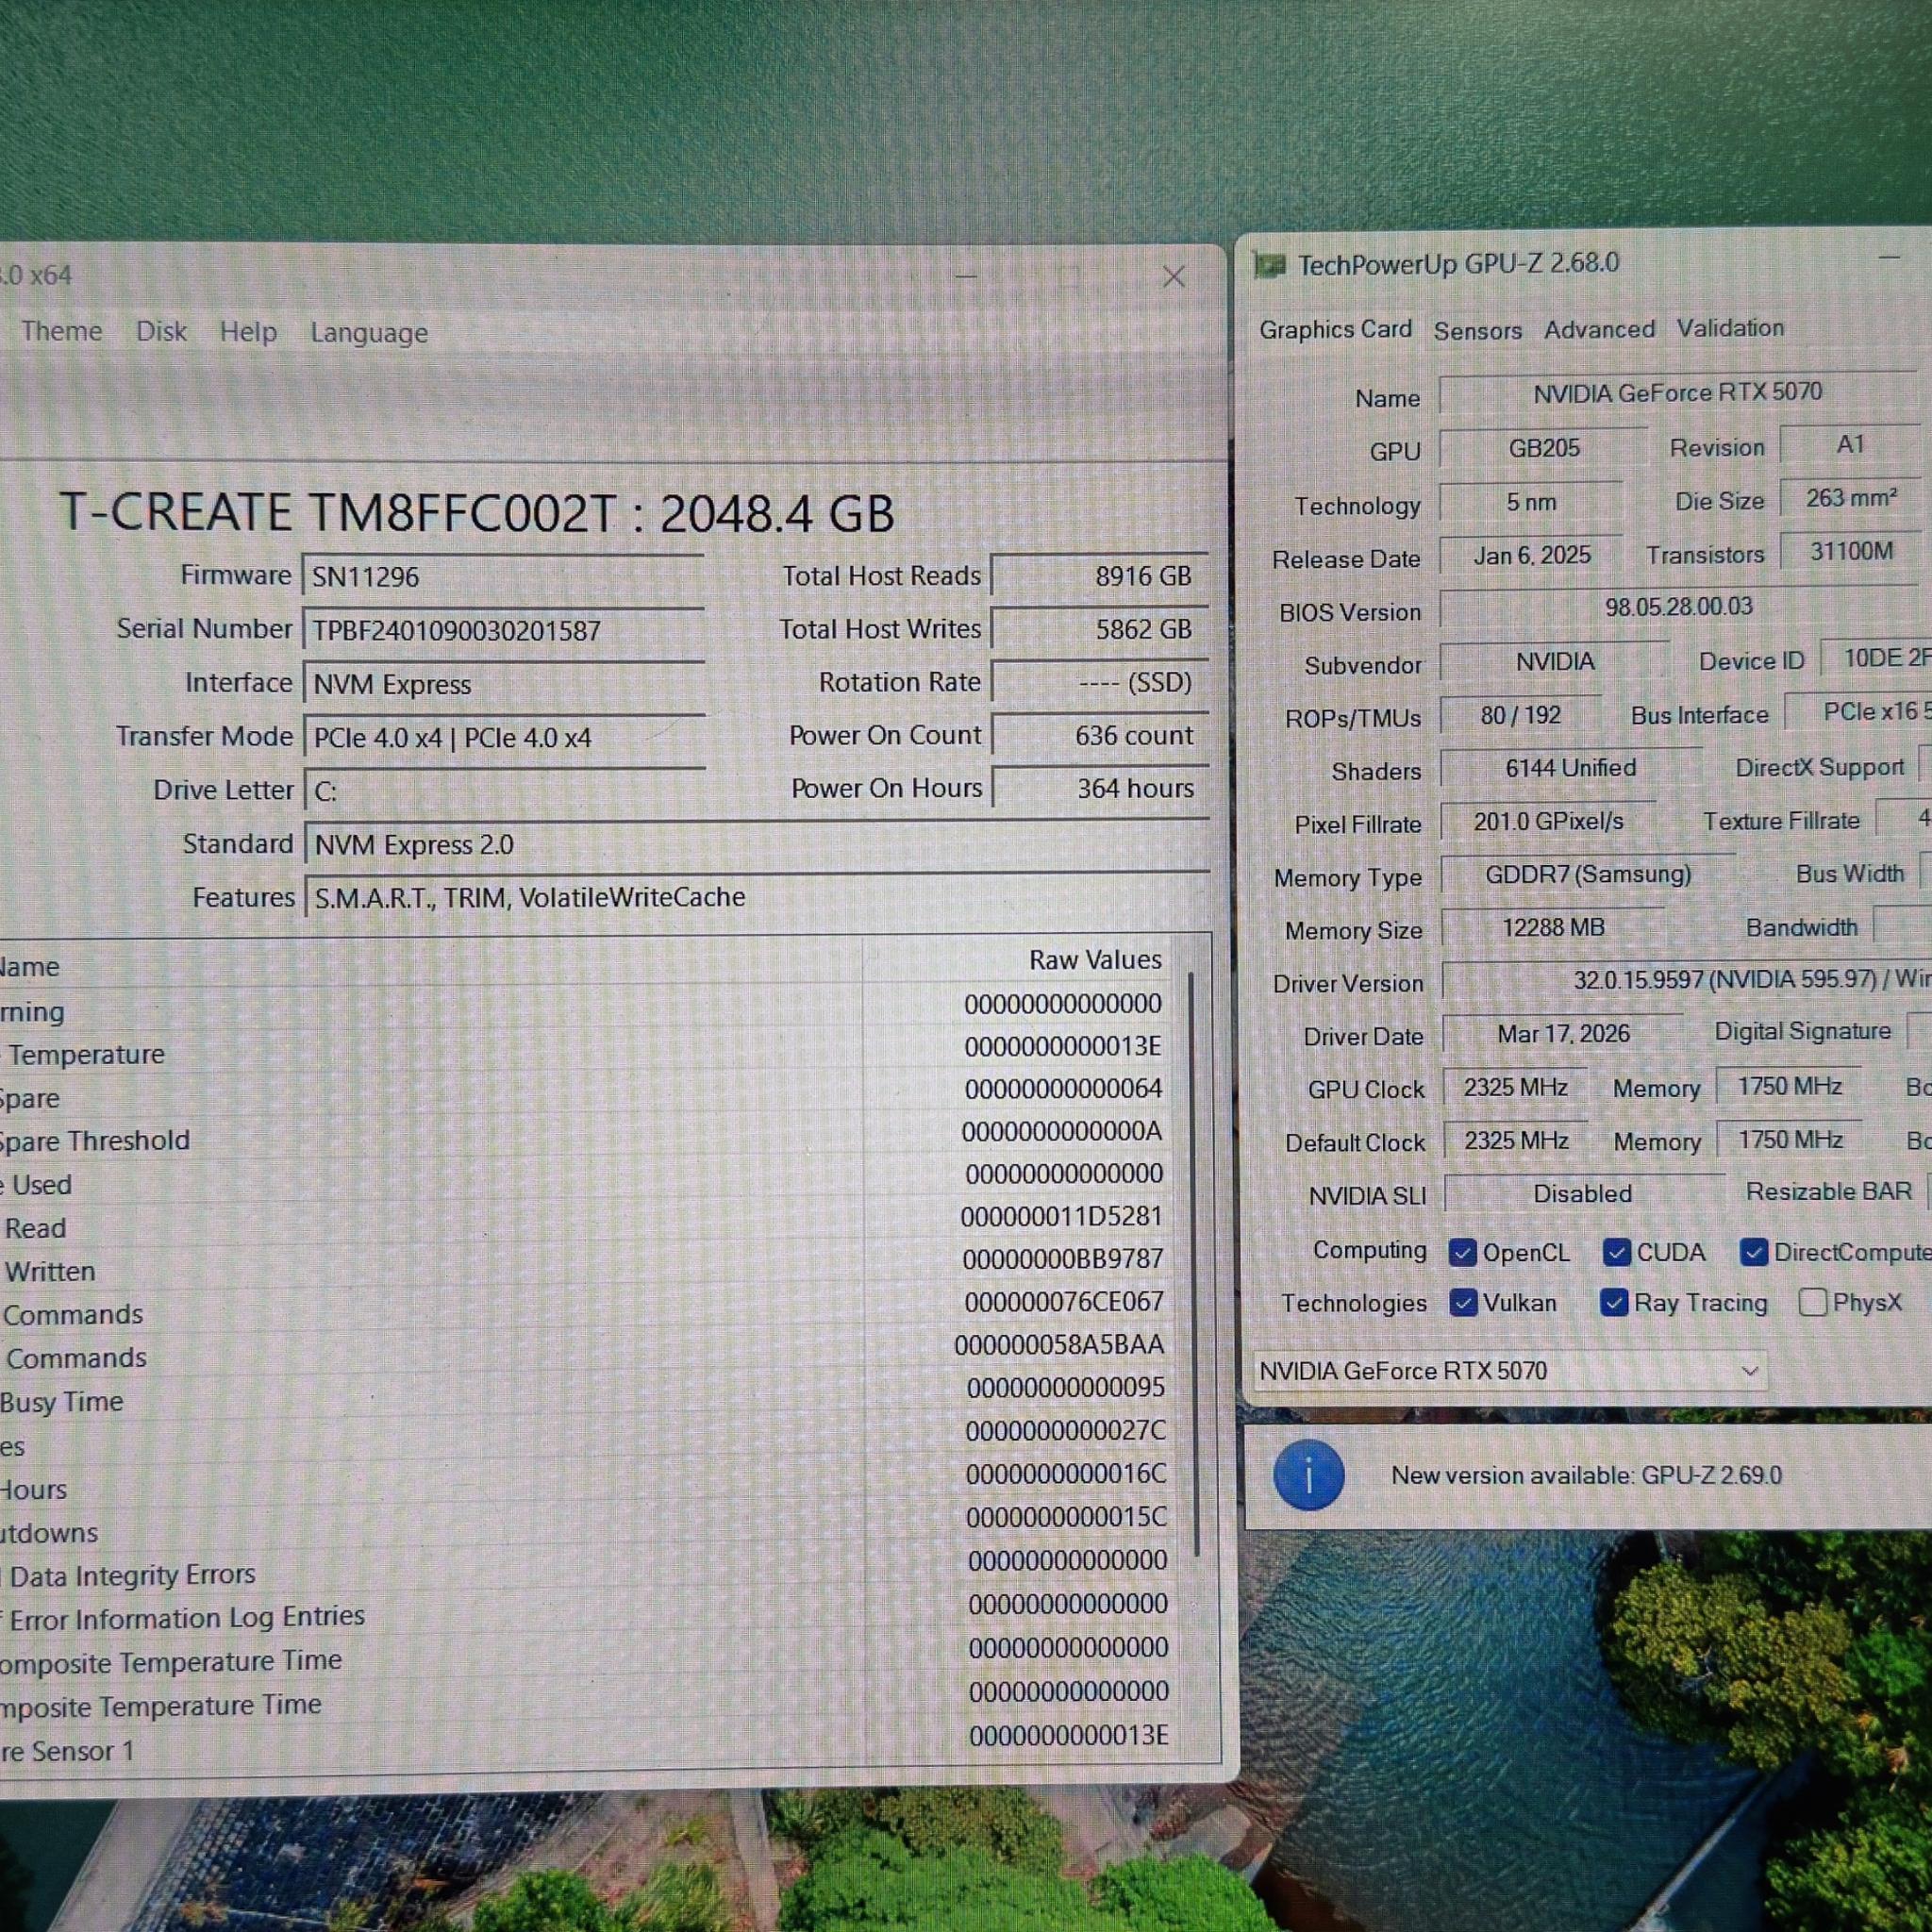The image size is (1932, 1932).
Task: Close the CrystalDiskInfo window
Action: 1174,277
